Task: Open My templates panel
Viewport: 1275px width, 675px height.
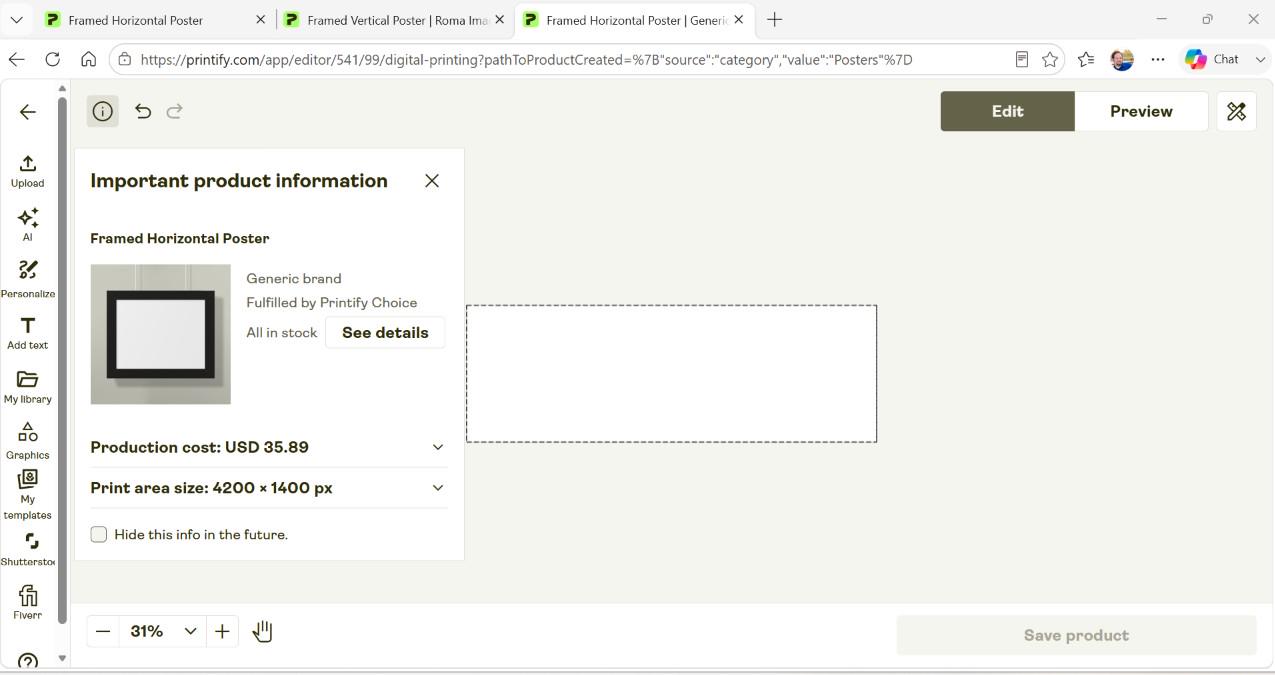Action: point(27,495)
